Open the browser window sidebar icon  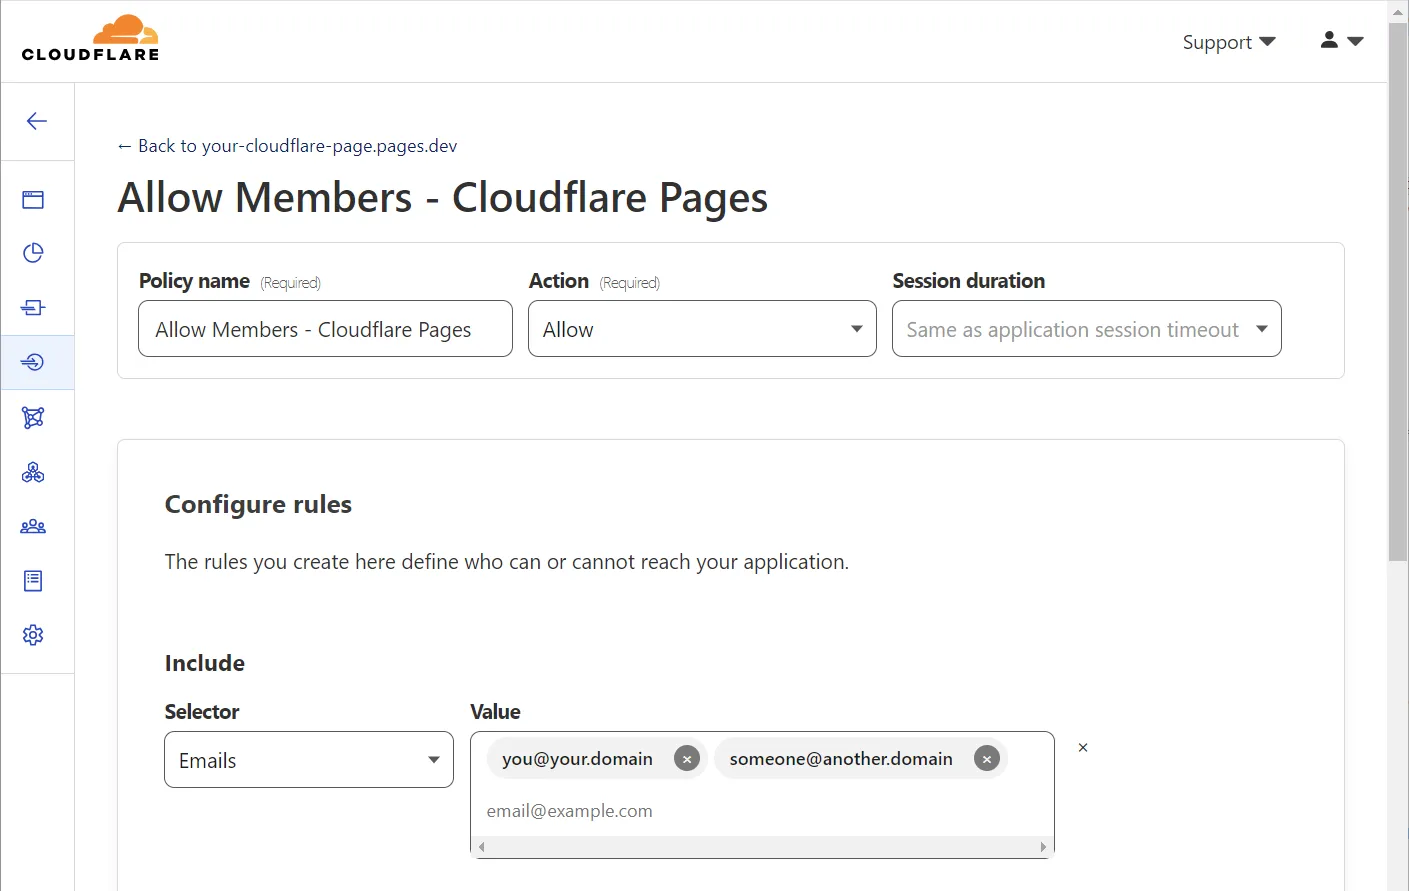(x=33, y=200)
